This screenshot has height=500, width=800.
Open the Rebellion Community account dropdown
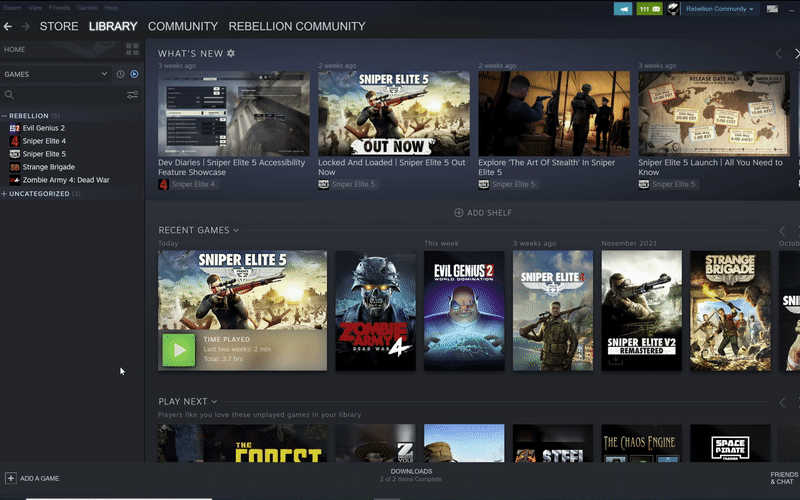(x=720, y=9)
